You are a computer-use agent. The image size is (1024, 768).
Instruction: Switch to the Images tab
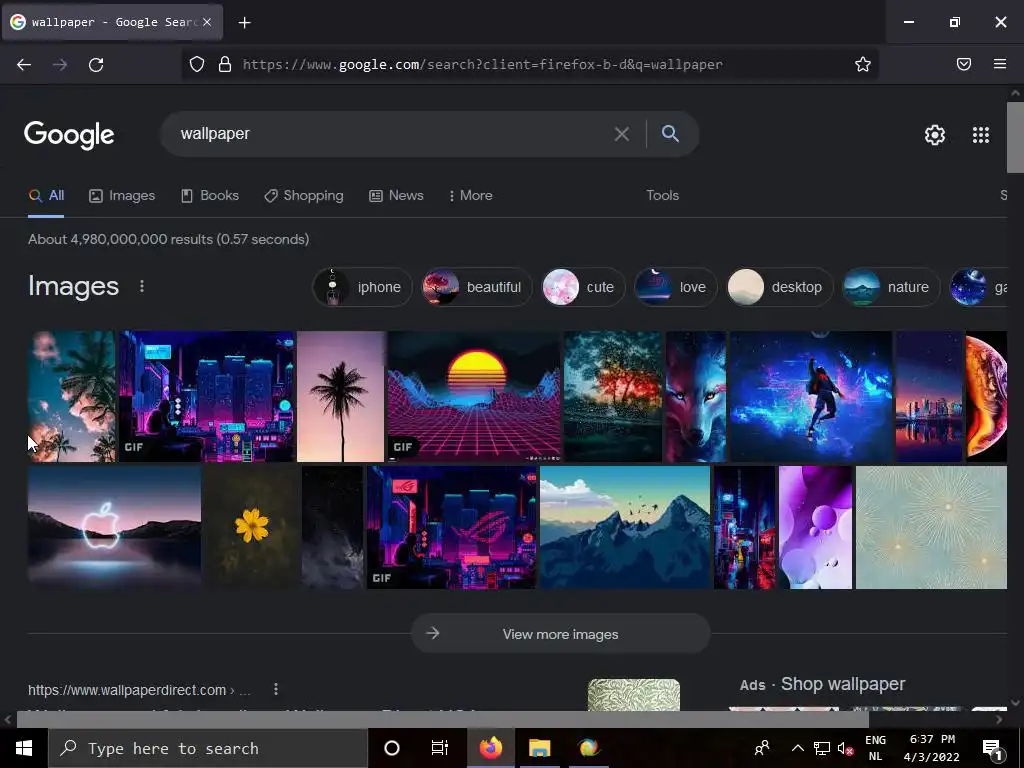tap(122, 195)
